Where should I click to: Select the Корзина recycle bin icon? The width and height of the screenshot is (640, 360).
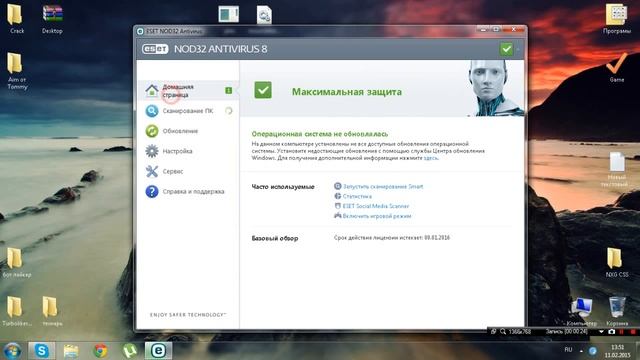(617, 311)
